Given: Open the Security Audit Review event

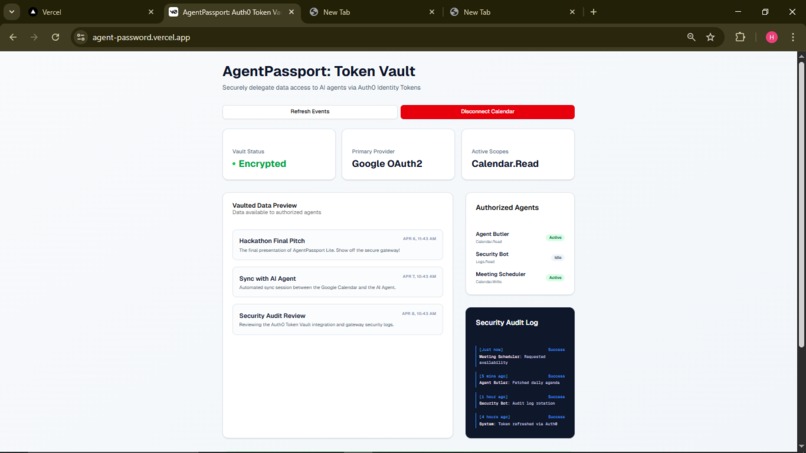Looking at the screenshot, I should 337,319.
